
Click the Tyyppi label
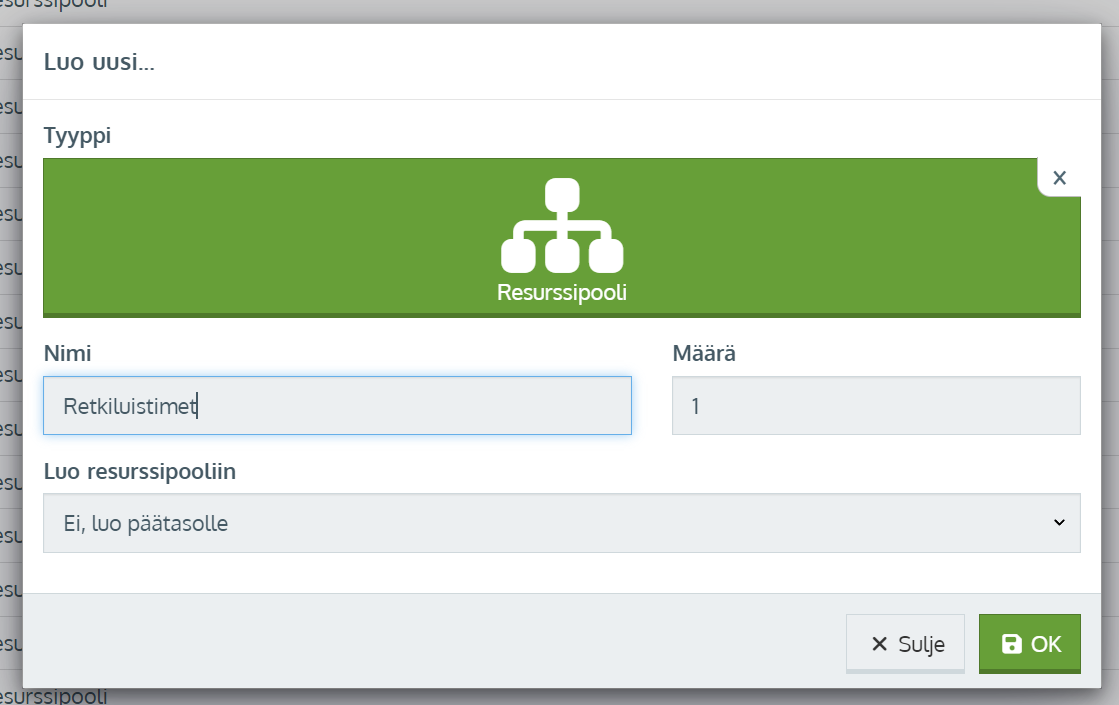pyautogui.click(x=78, y=135)
